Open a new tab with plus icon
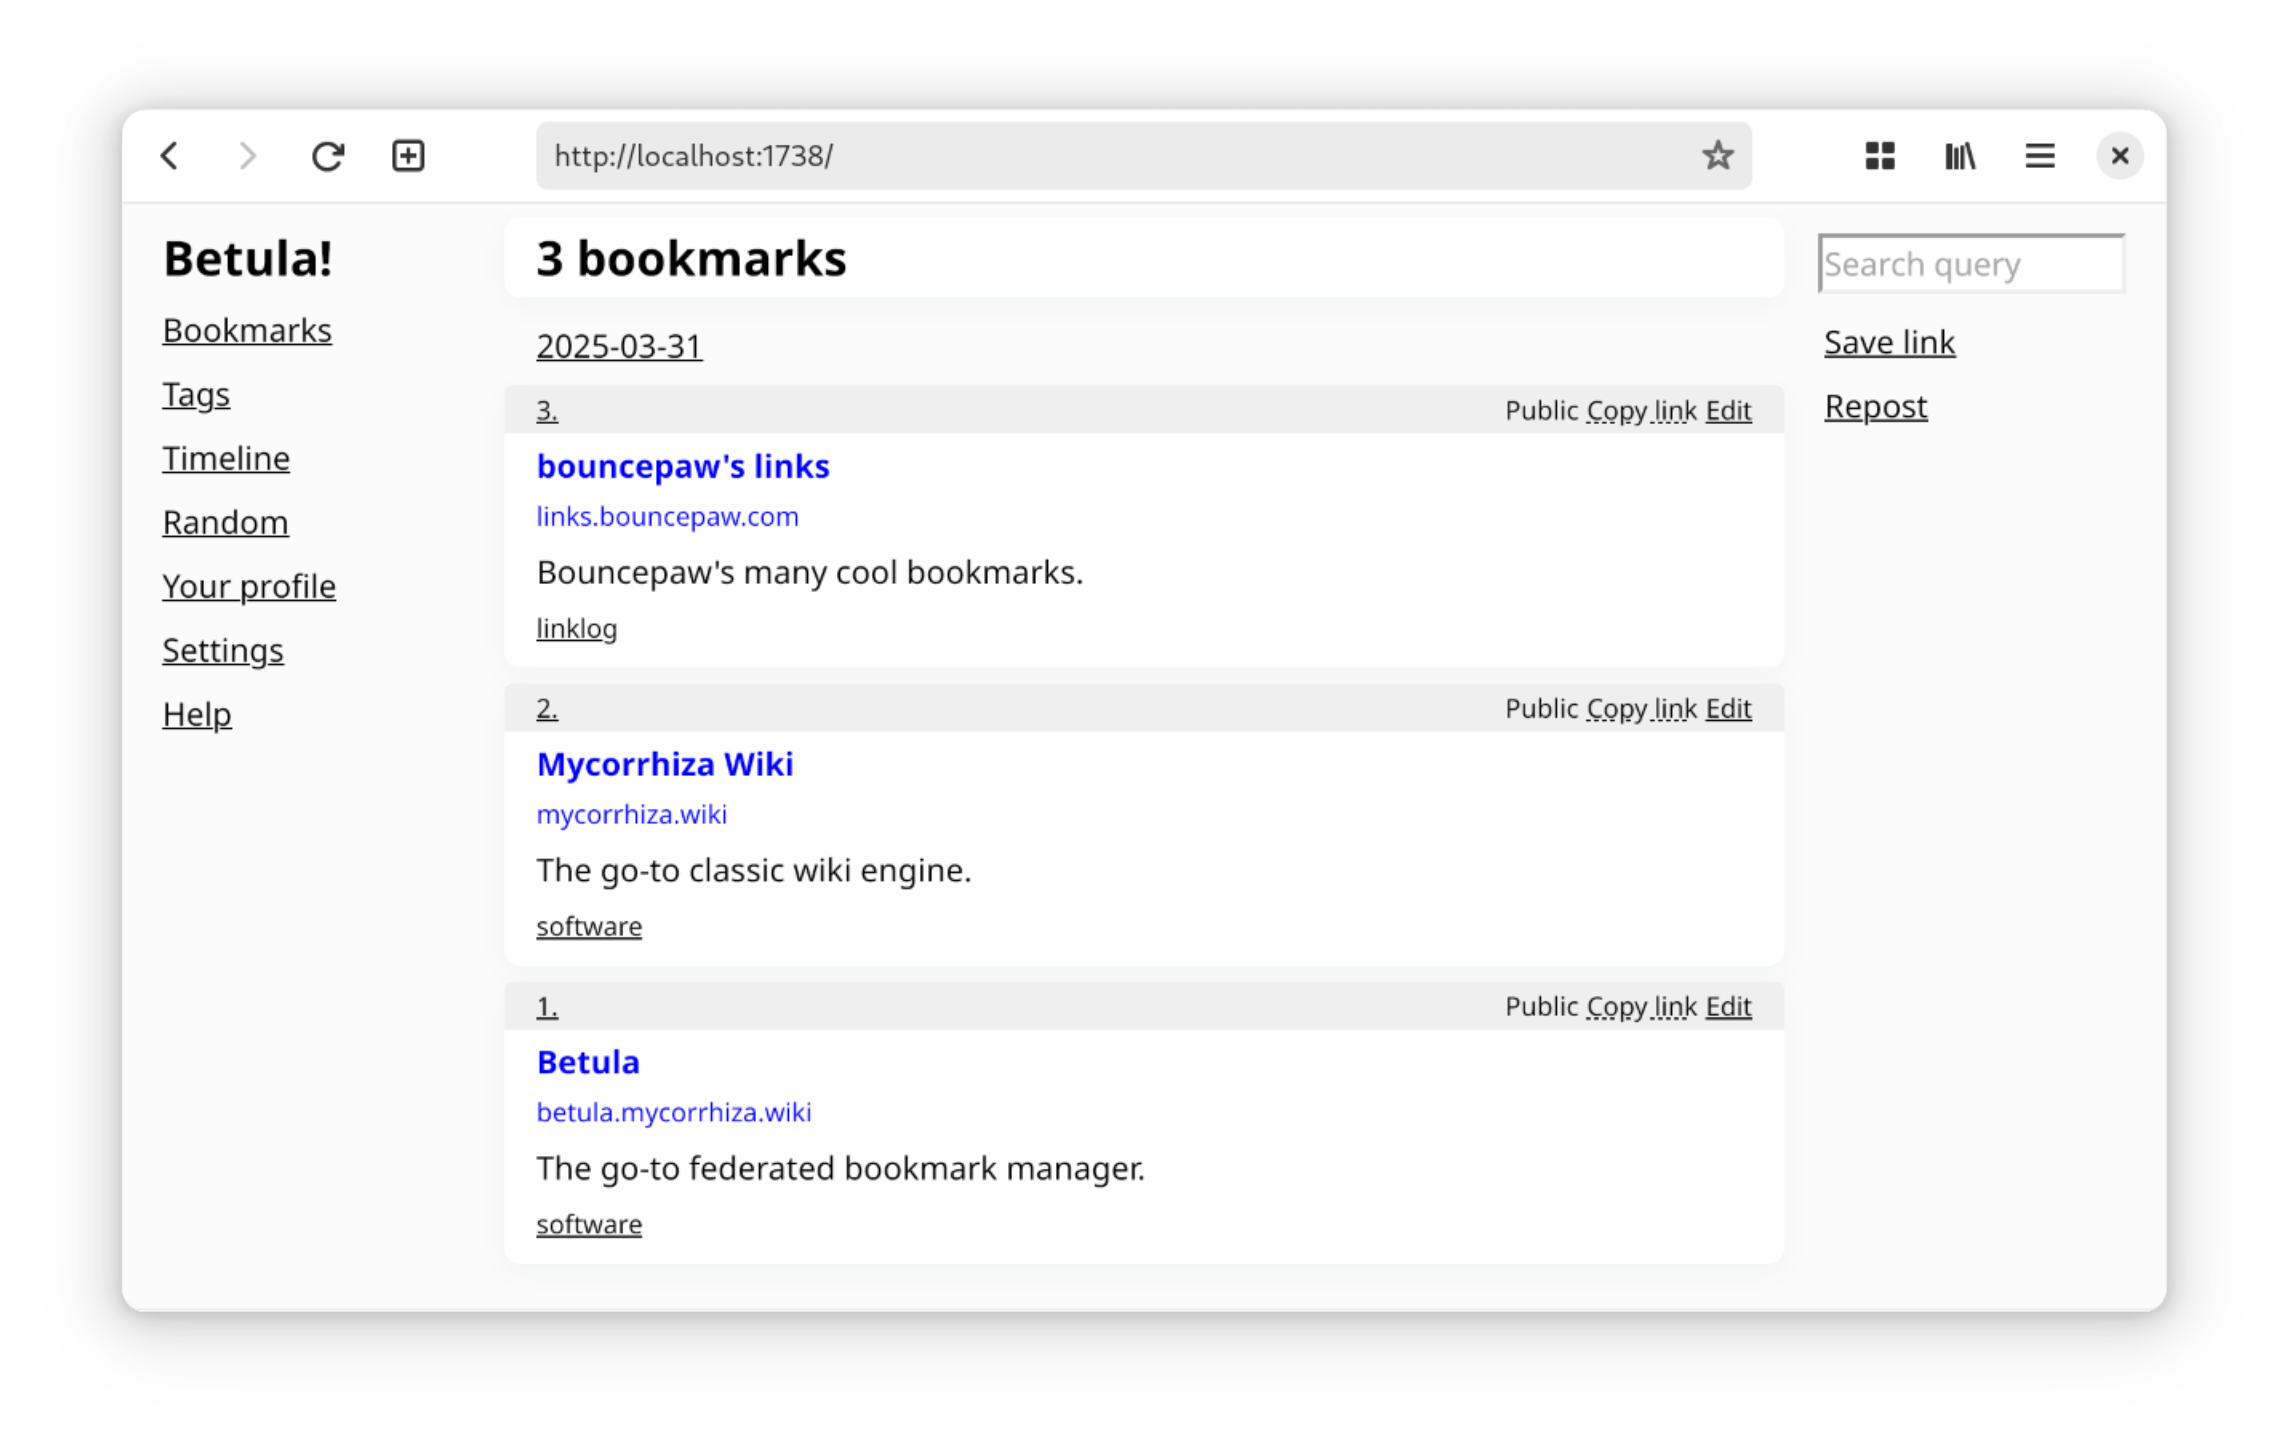 point(408,156)
